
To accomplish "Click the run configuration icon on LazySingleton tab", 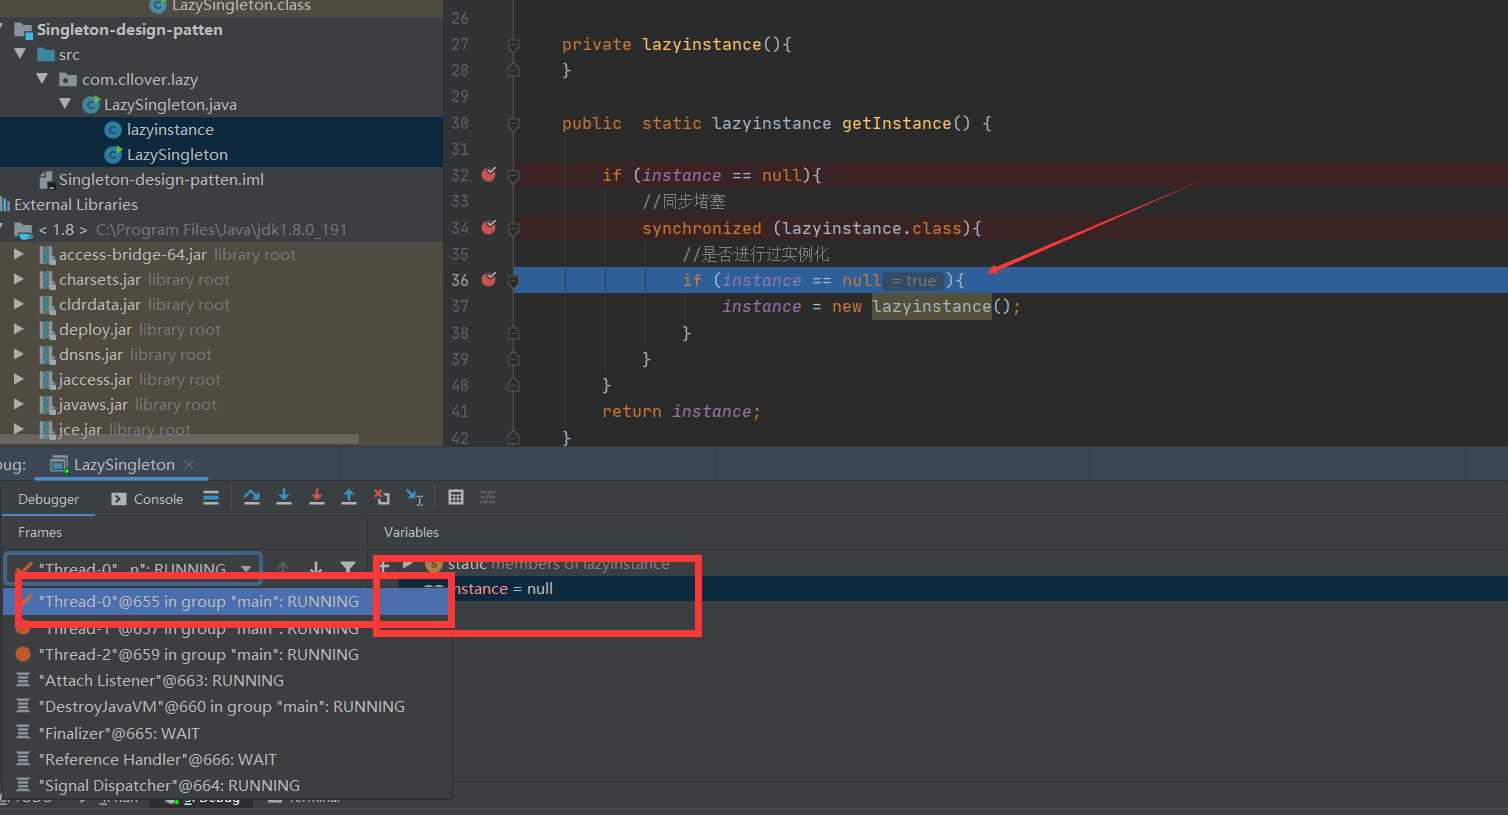I will coord(59,464).
